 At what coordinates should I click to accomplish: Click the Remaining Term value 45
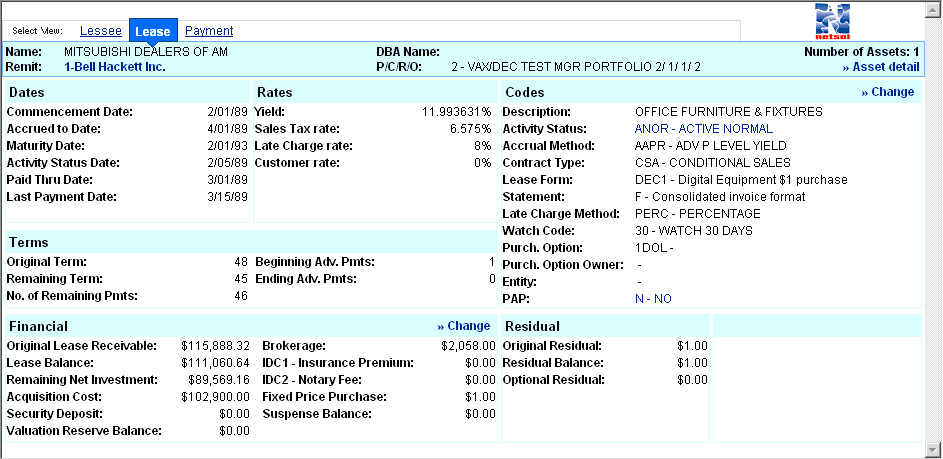(x=241, y=279)
